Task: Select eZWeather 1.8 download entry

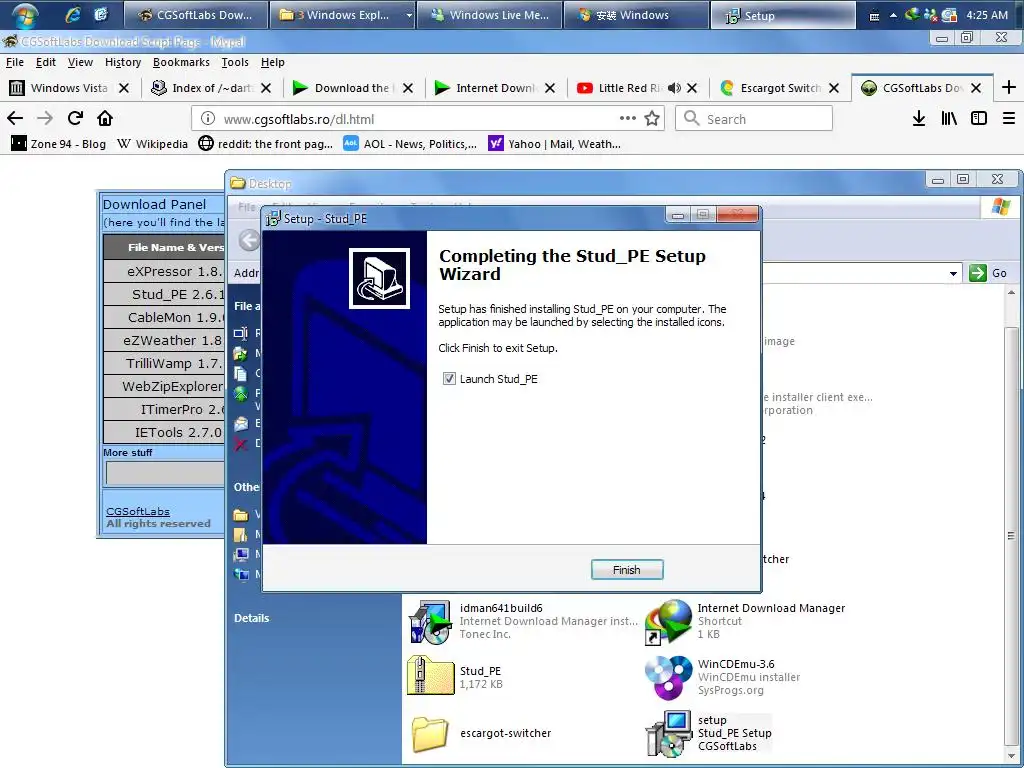Action: (165, 340)
